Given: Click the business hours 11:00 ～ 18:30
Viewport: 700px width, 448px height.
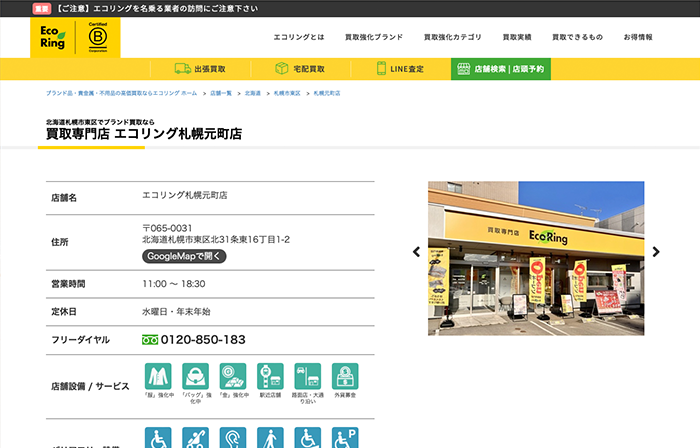Looking at the screenshot, I should tap(174, 284).
